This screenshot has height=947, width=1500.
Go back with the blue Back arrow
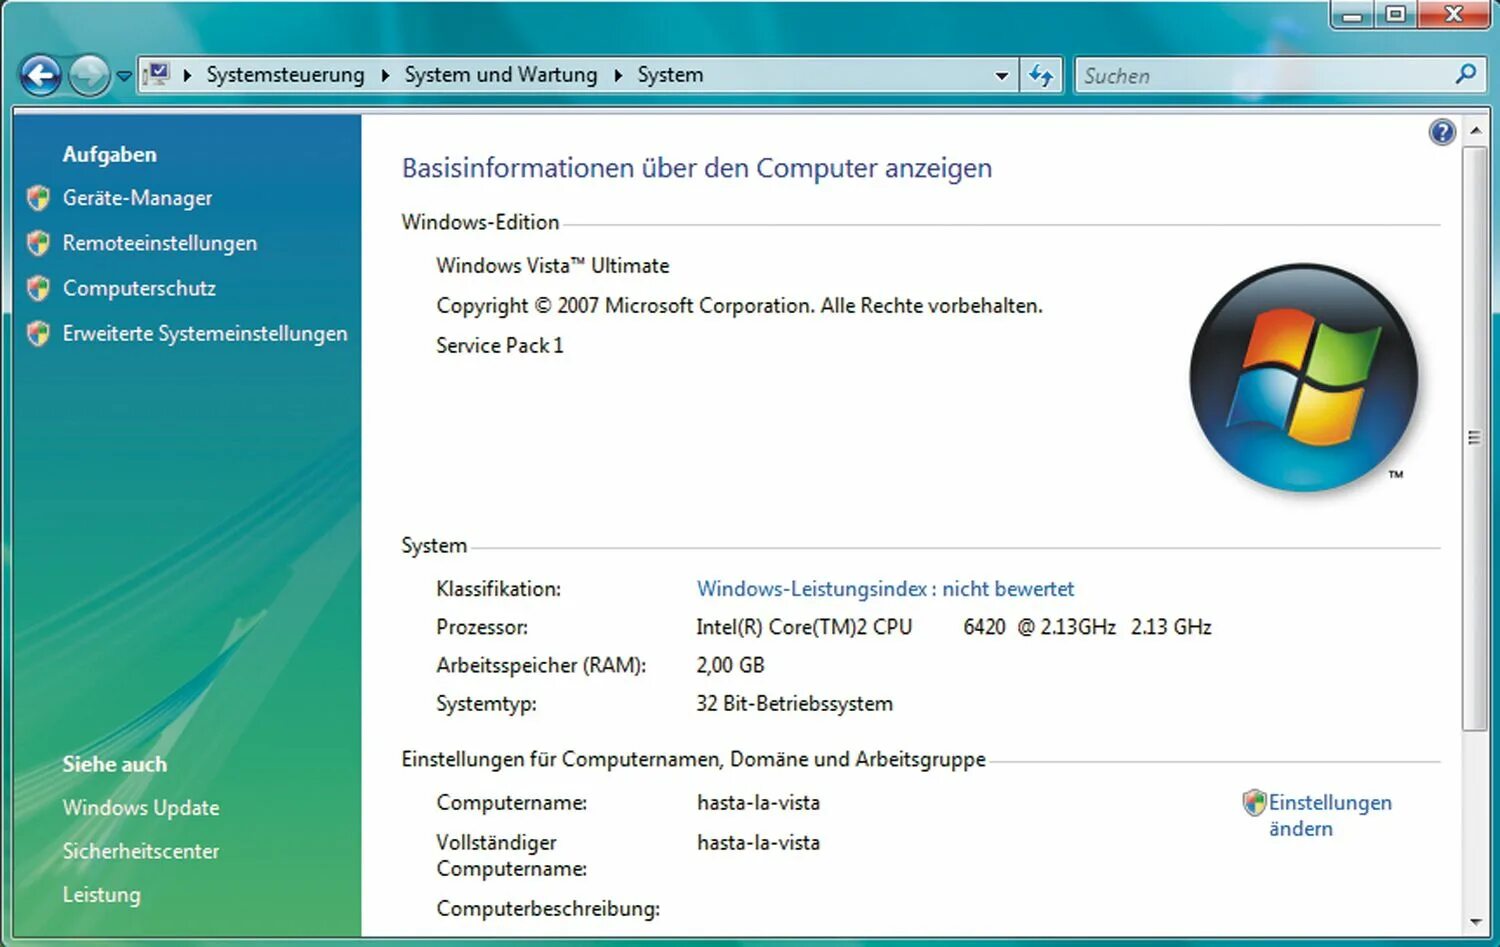tap(41, 75)
